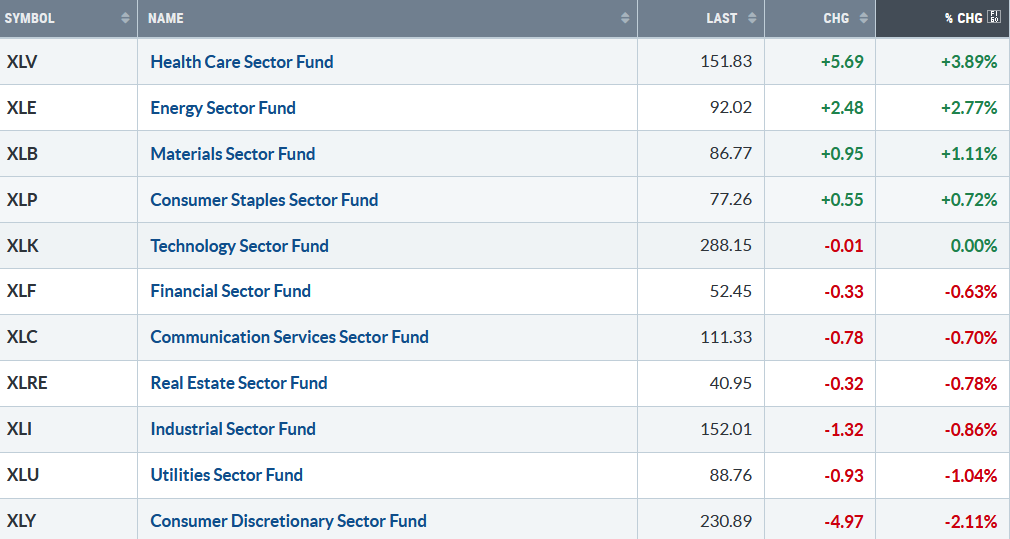Click the Utilities Sector Fund link
1010x539 pixels.
(x=226, y=475)
